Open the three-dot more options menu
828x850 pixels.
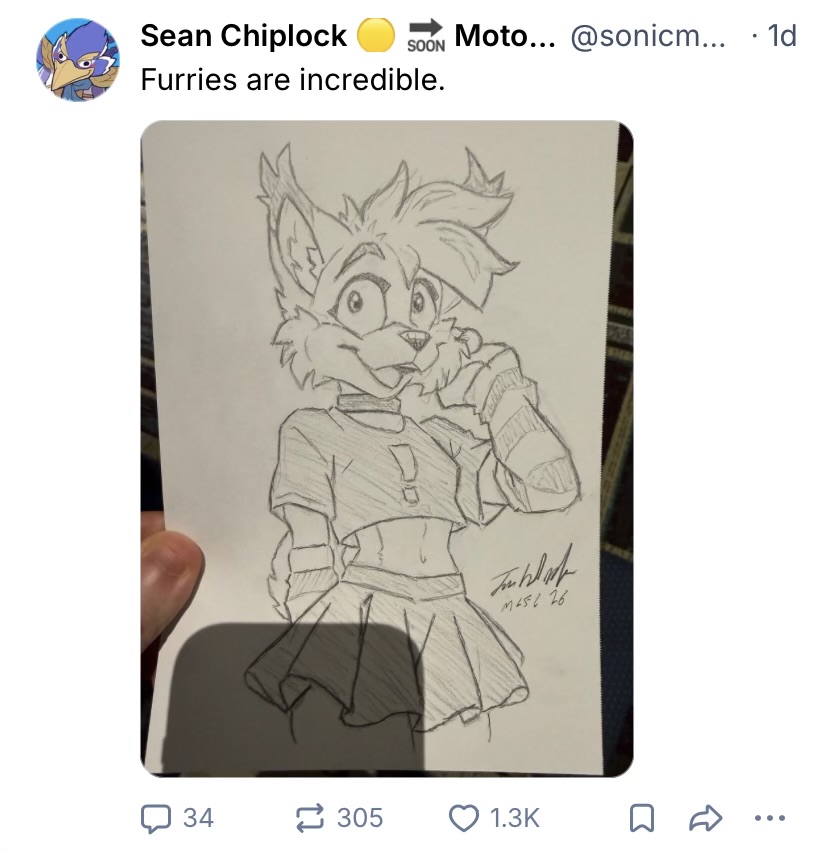pos(771,818)
